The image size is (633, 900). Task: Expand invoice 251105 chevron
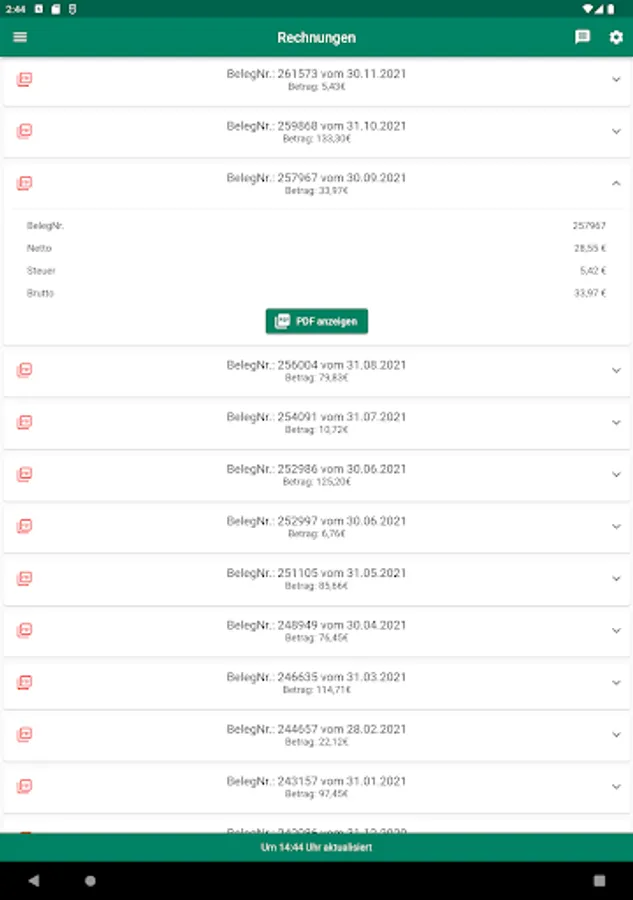tap(616, 578)
